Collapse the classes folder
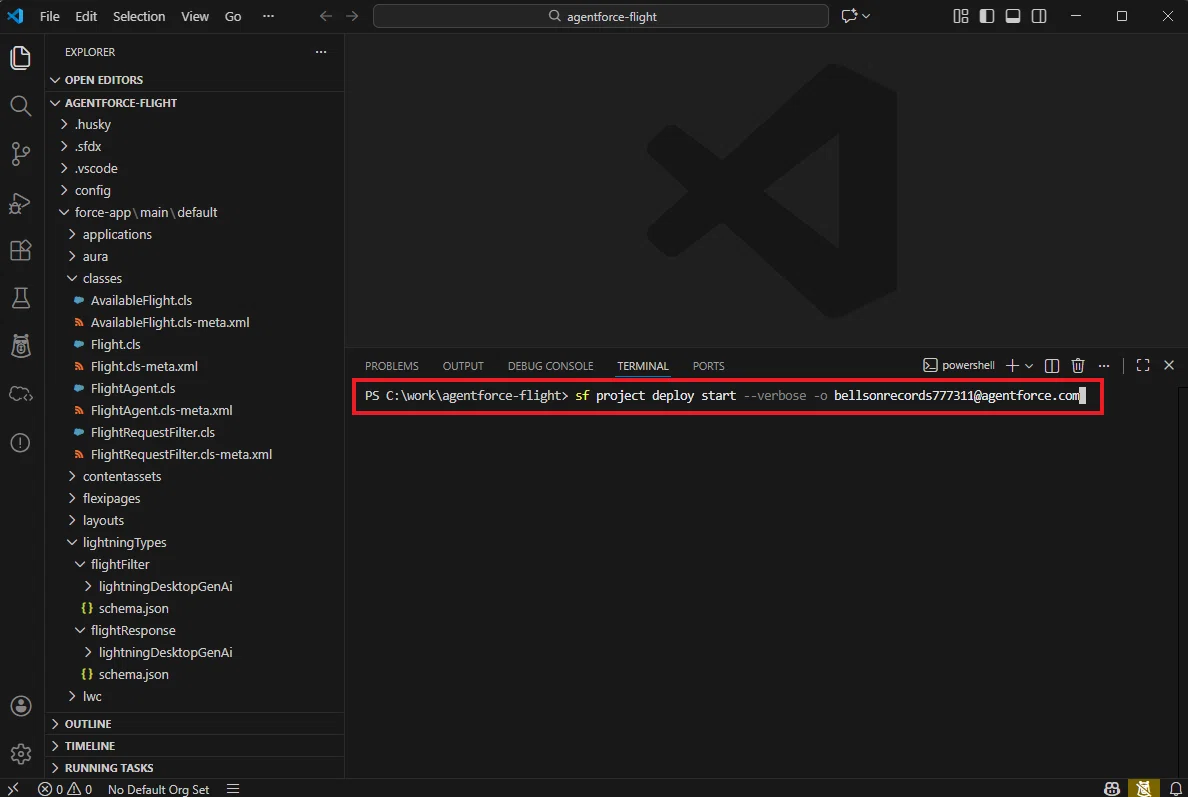Image resolution: width=1188 pixels, height=797 pixels. [x=102, y=278]
